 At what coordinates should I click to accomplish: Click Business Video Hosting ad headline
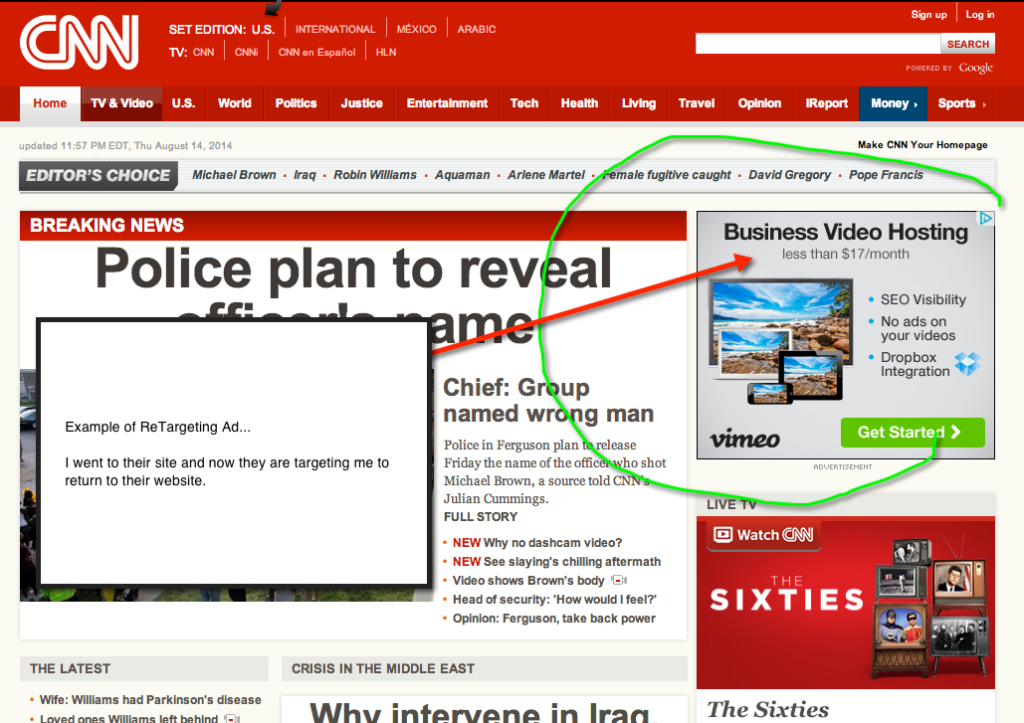846,232
